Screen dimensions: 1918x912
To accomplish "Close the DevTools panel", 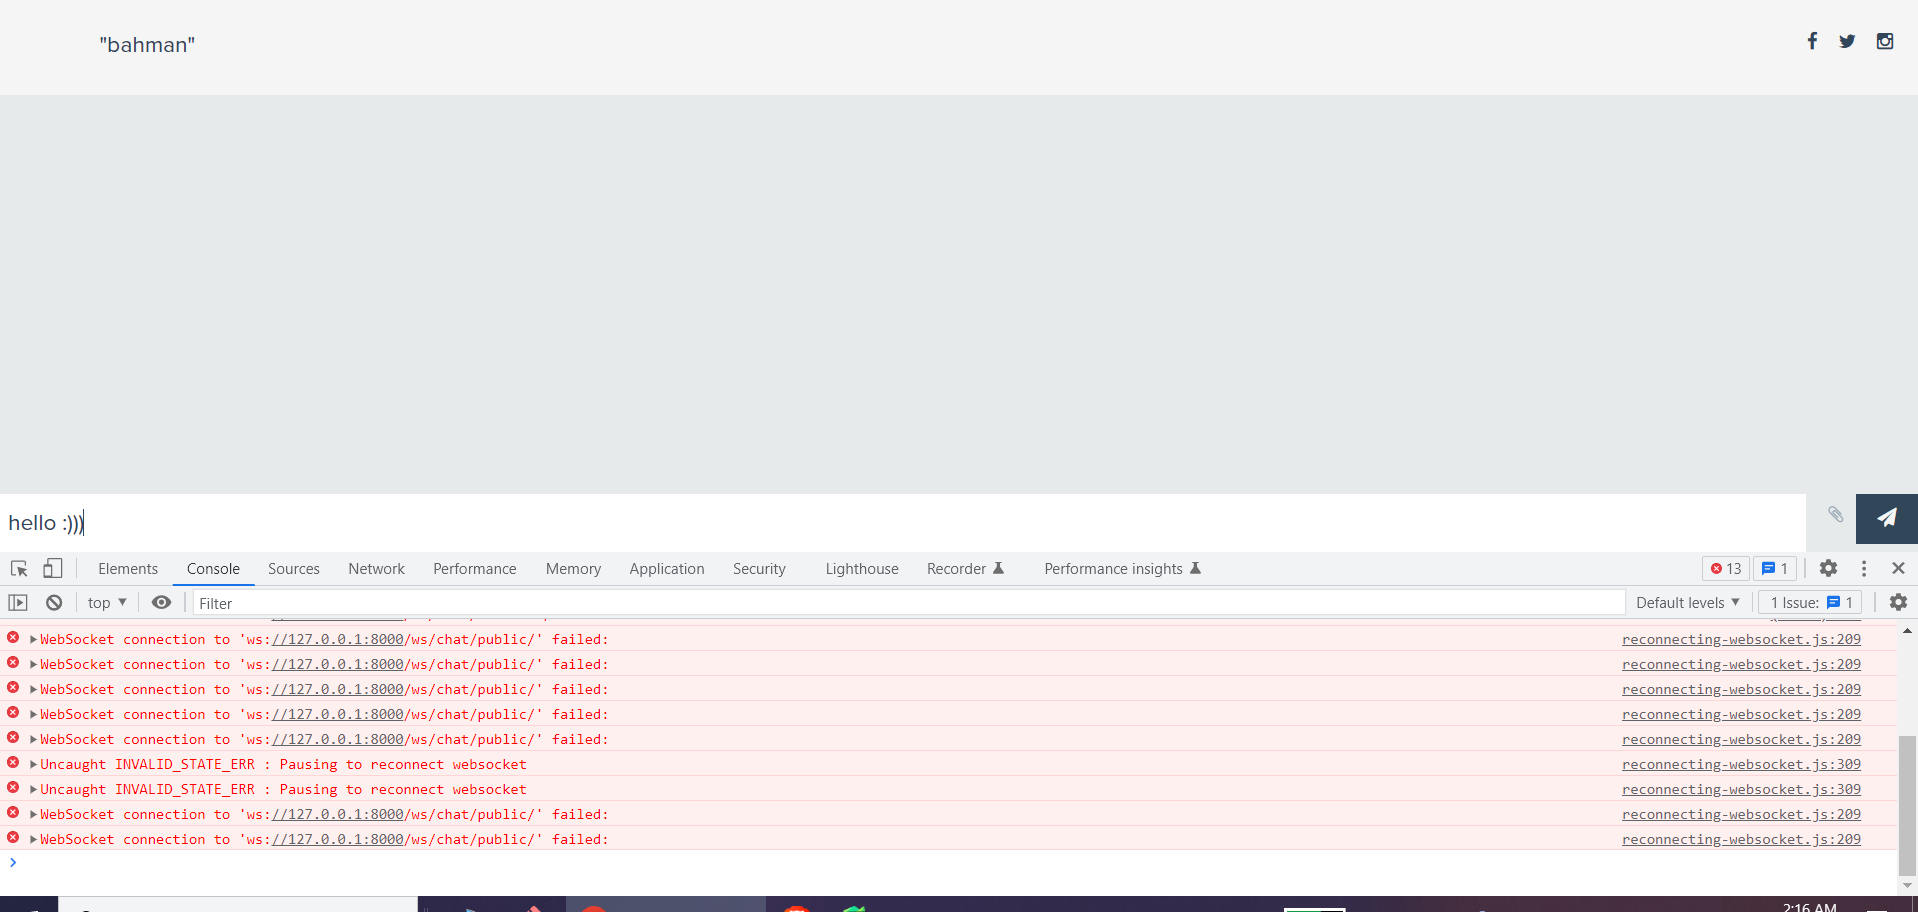I will point(1898,568).
